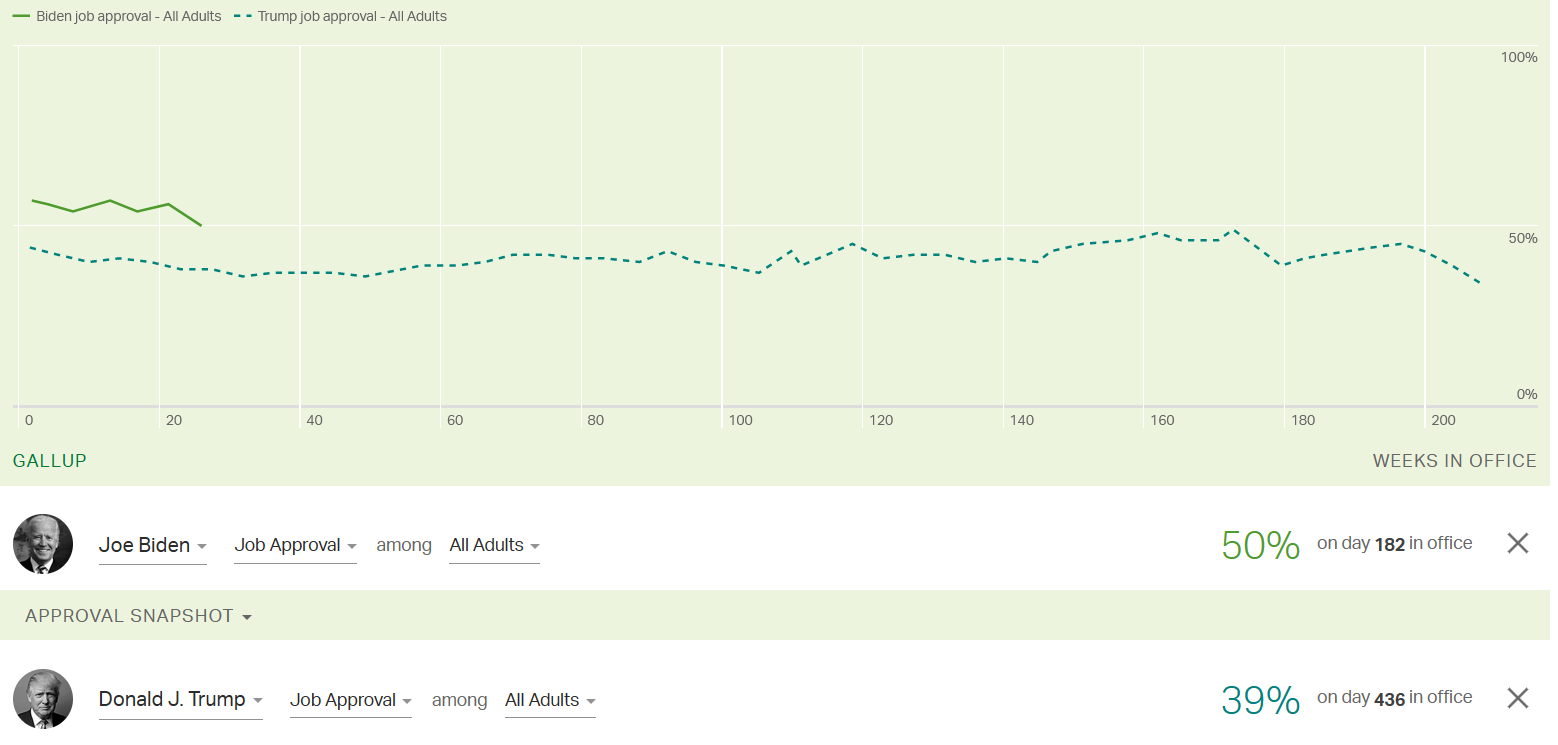Remove the Joe Biden comparison row
This screenshot has width=1558, height=745.
click(1517, 543)
